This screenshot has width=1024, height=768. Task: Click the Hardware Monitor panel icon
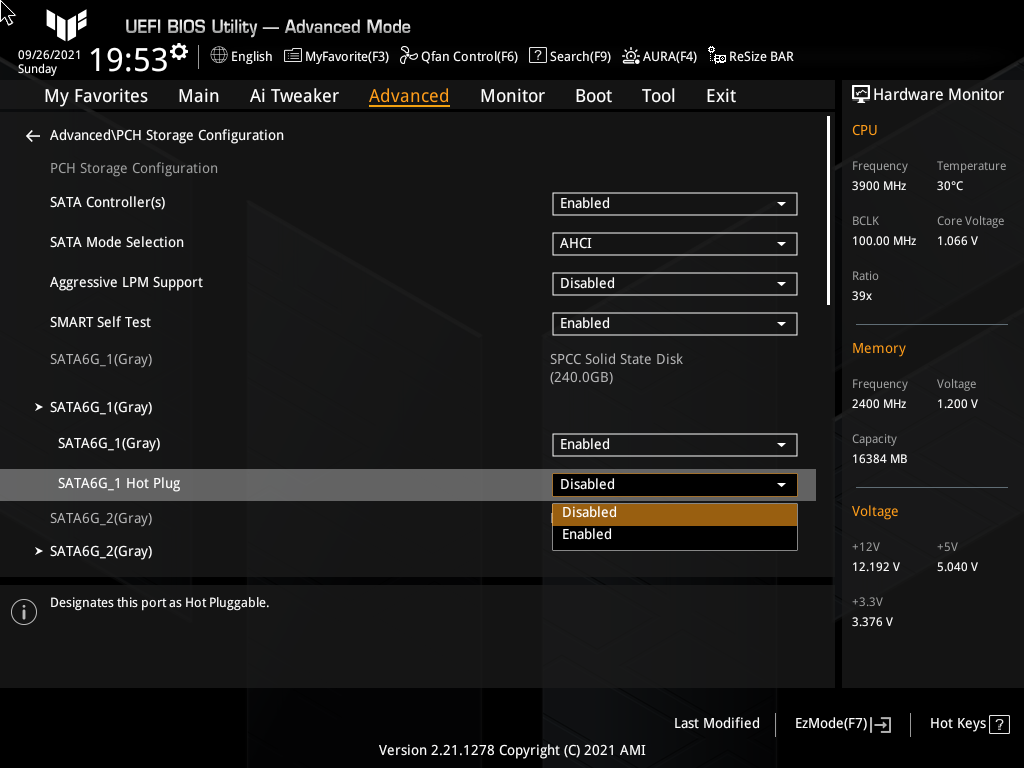pyautogui.click(x=861, y=93)
